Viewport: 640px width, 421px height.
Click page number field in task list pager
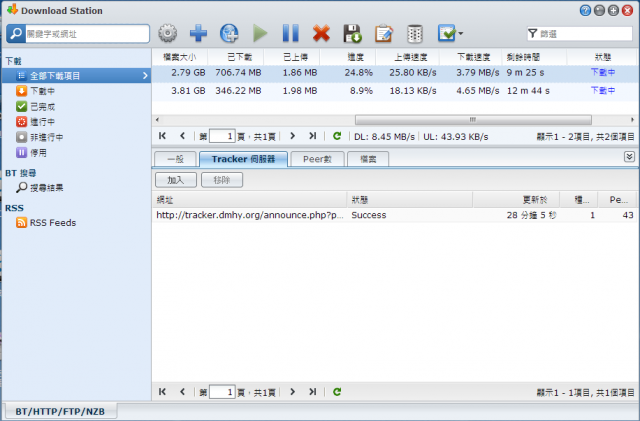(222, 136)
